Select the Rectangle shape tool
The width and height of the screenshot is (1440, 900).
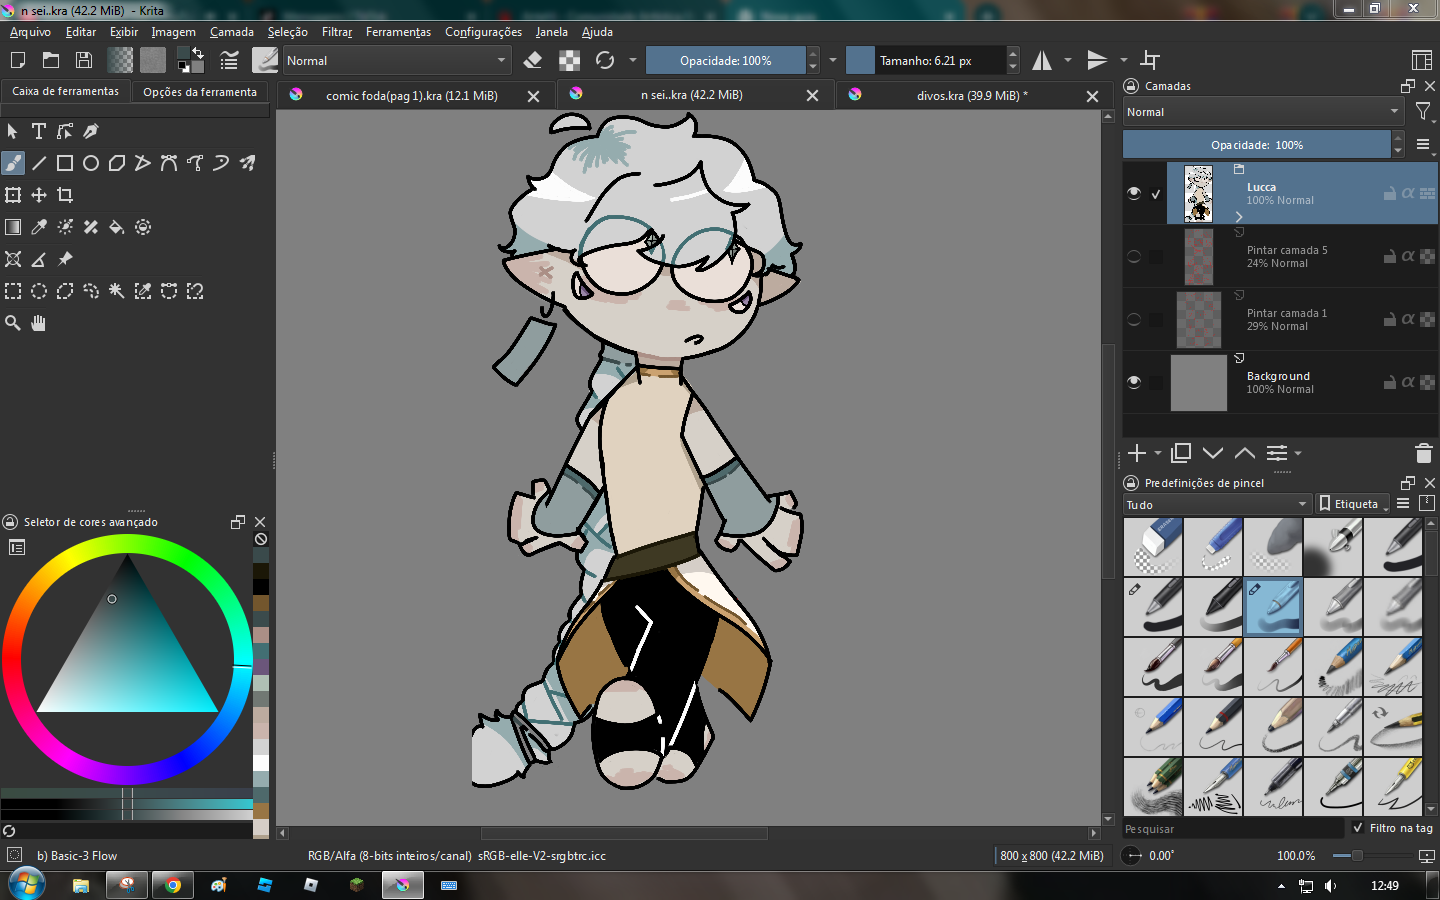(x=65, y=163)
